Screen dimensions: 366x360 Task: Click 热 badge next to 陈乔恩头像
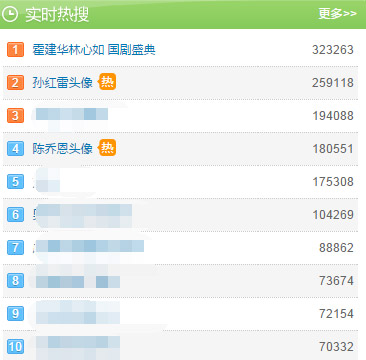tap(107, 148)
